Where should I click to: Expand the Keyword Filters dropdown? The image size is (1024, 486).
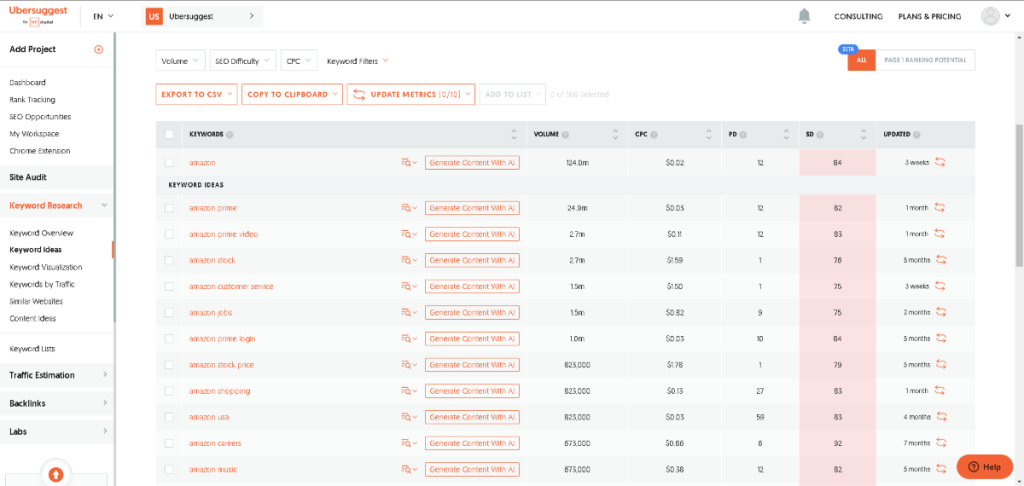(x=358, y=61)
